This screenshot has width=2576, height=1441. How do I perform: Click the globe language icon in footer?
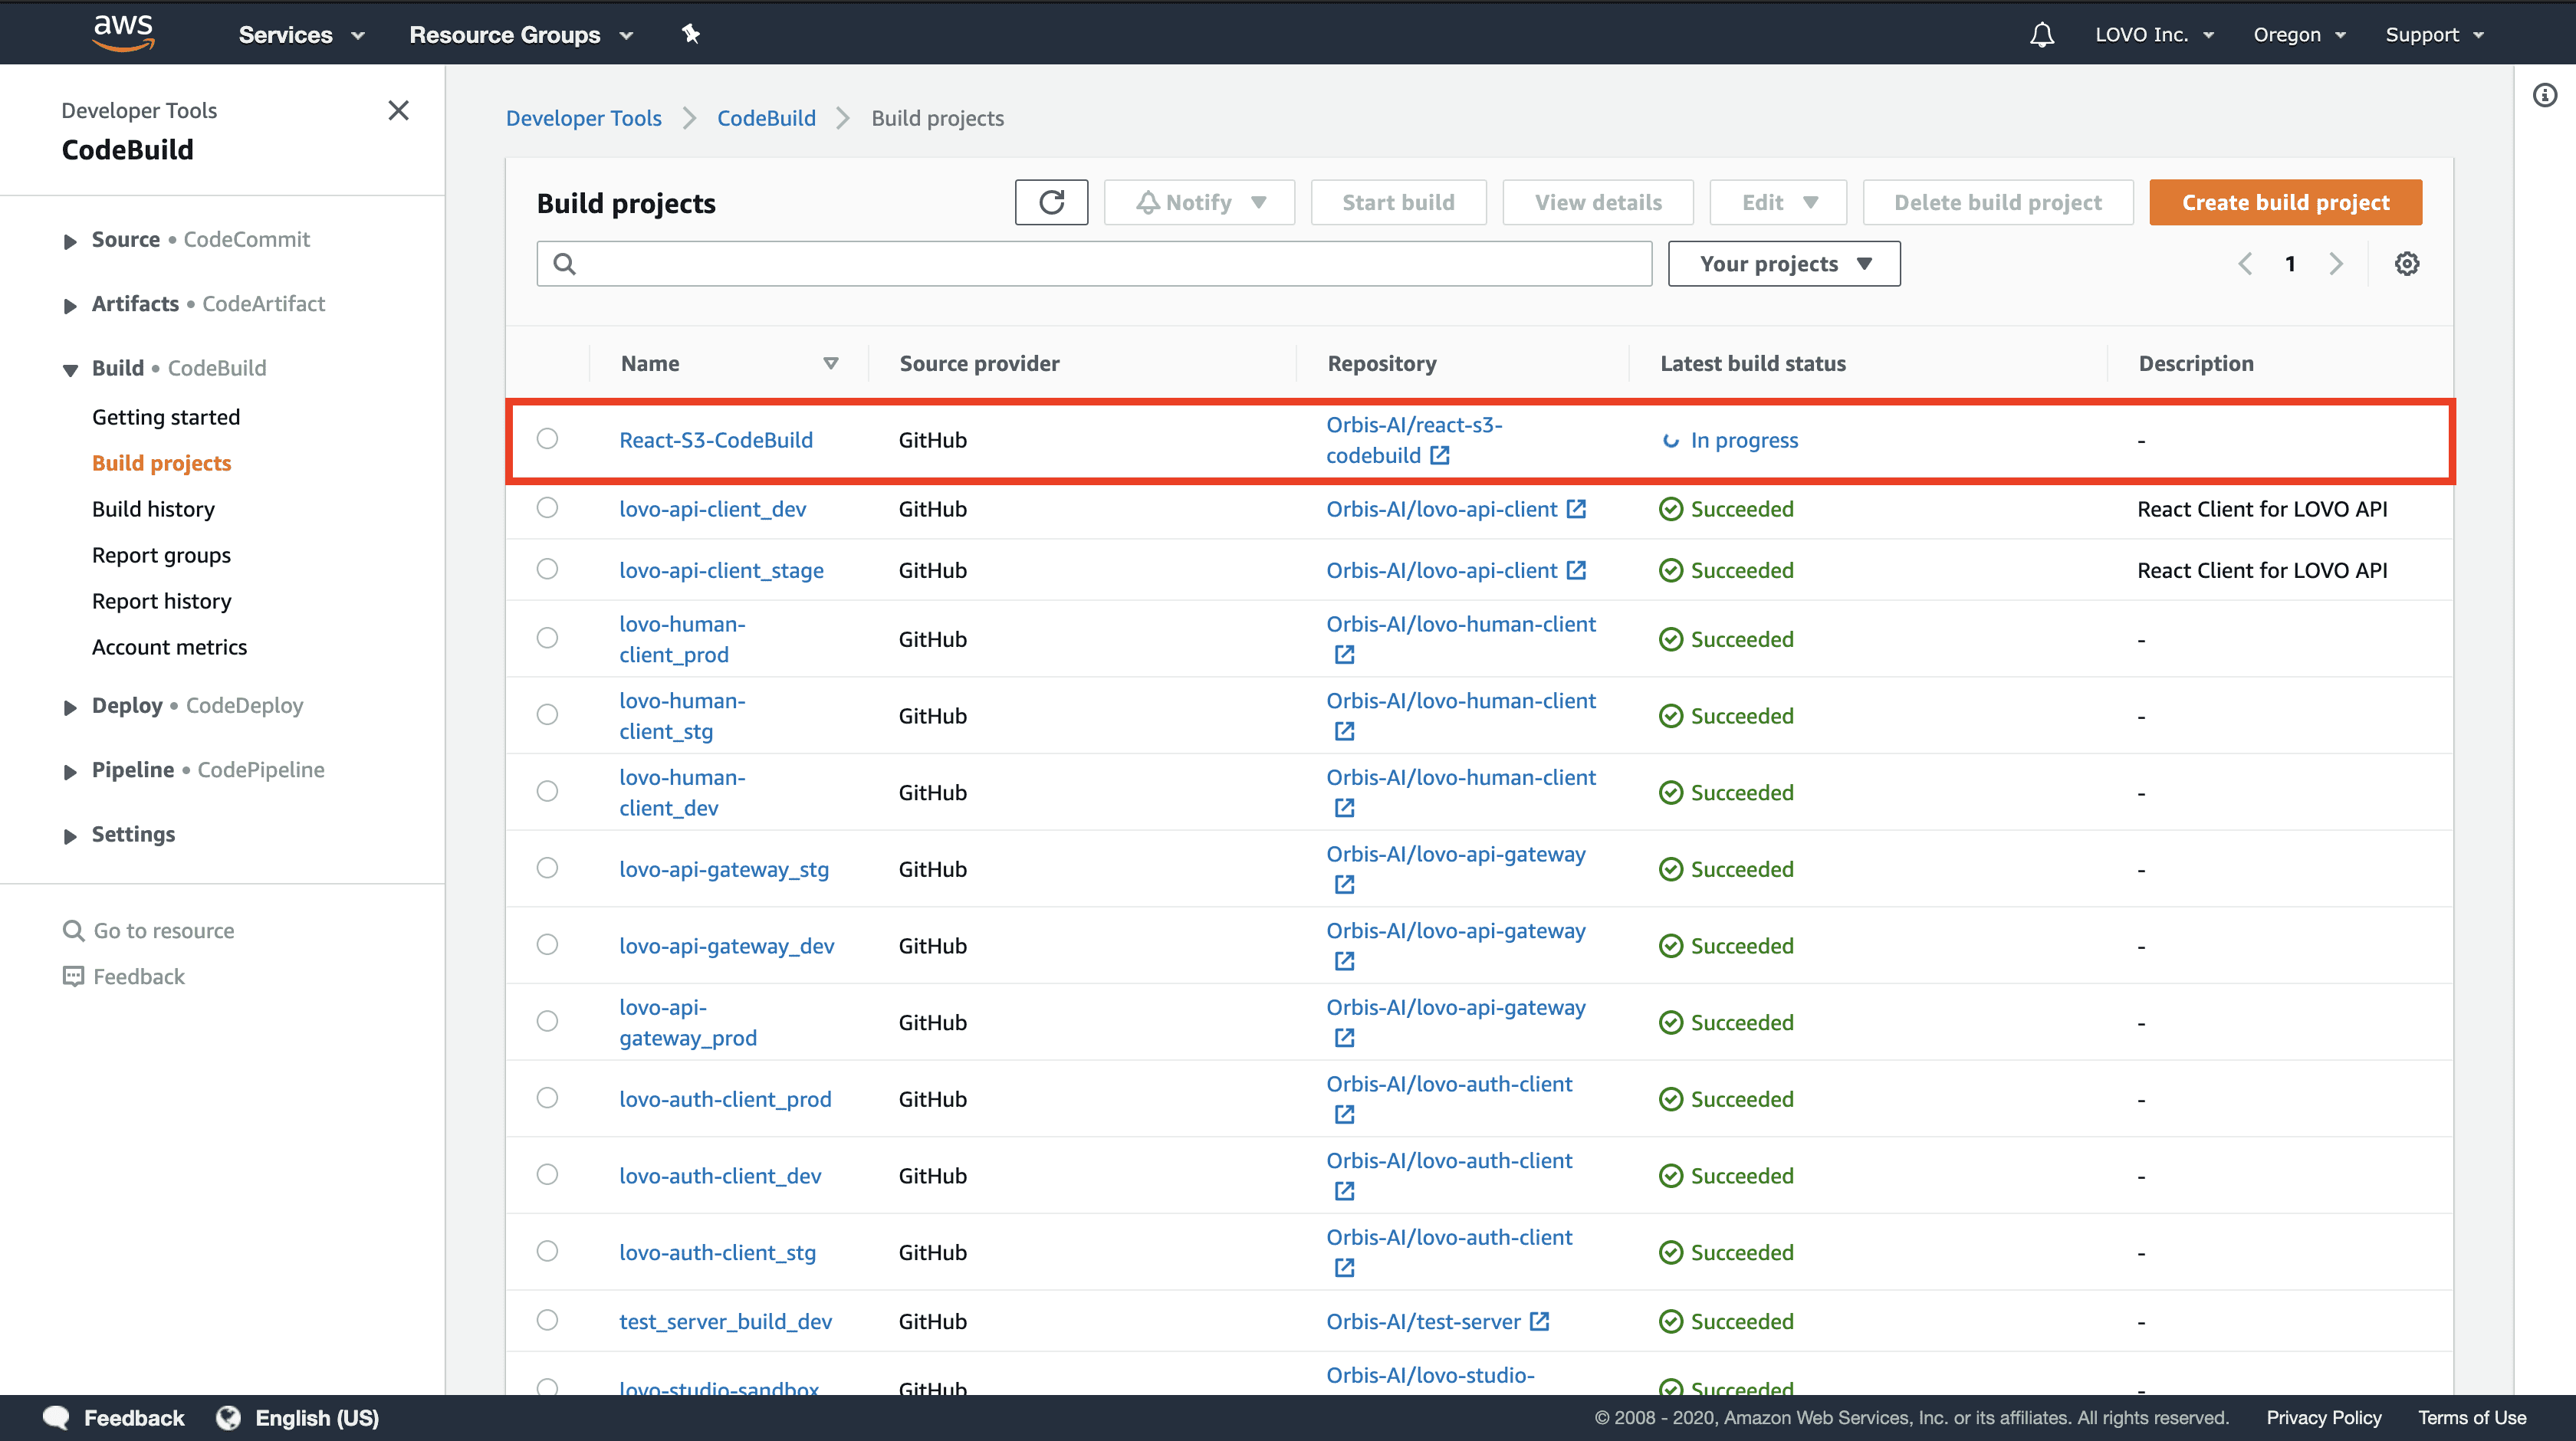tap(229, 1417)
